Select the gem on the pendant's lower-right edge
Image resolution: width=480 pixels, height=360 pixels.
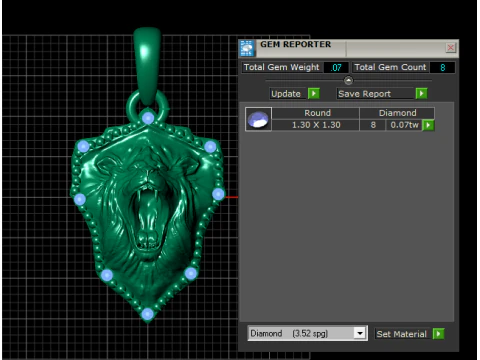191,273
